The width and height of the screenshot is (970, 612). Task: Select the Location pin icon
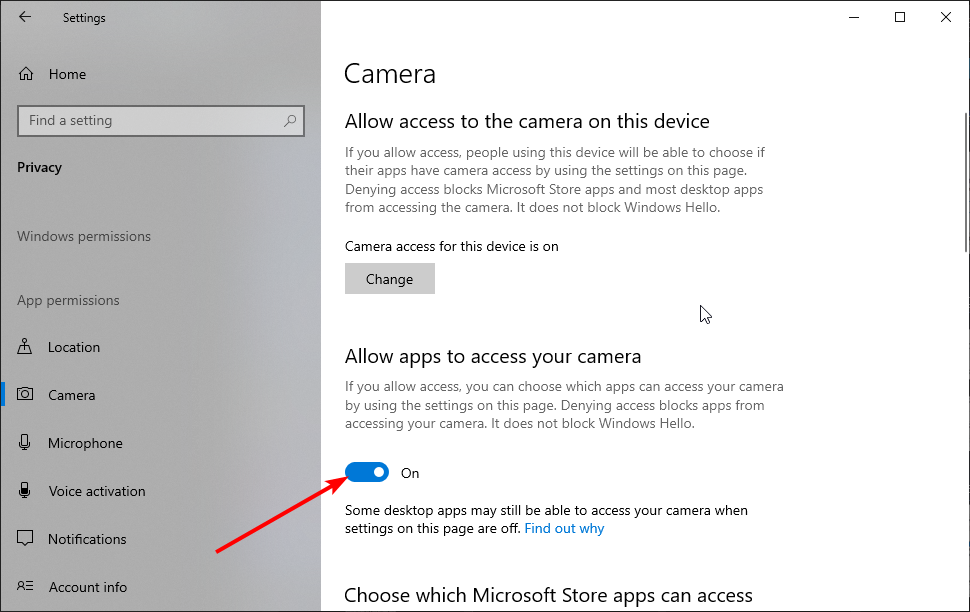click(25, 347)
